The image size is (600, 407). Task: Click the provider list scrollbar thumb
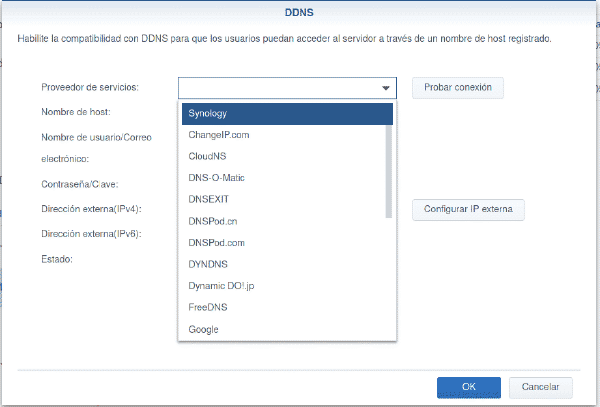click(389, 171)
